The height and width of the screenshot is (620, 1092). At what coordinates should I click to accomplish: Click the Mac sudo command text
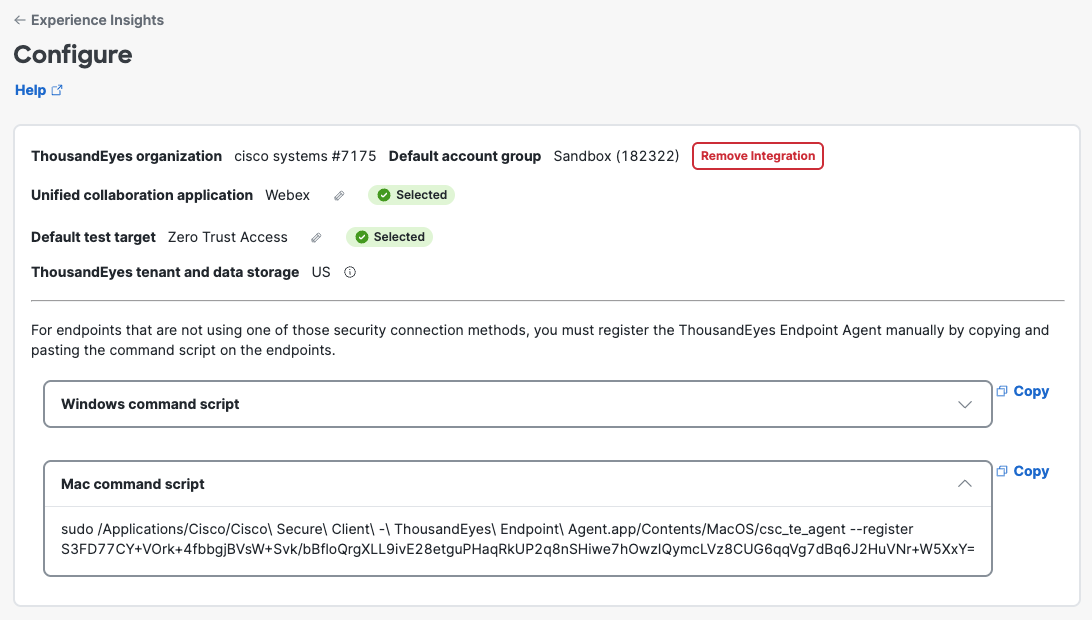[x=487, y=529]
